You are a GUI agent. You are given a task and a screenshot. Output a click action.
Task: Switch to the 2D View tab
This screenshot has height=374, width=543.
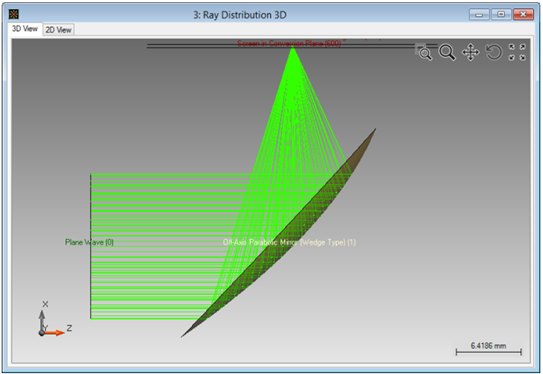(59, 30)
